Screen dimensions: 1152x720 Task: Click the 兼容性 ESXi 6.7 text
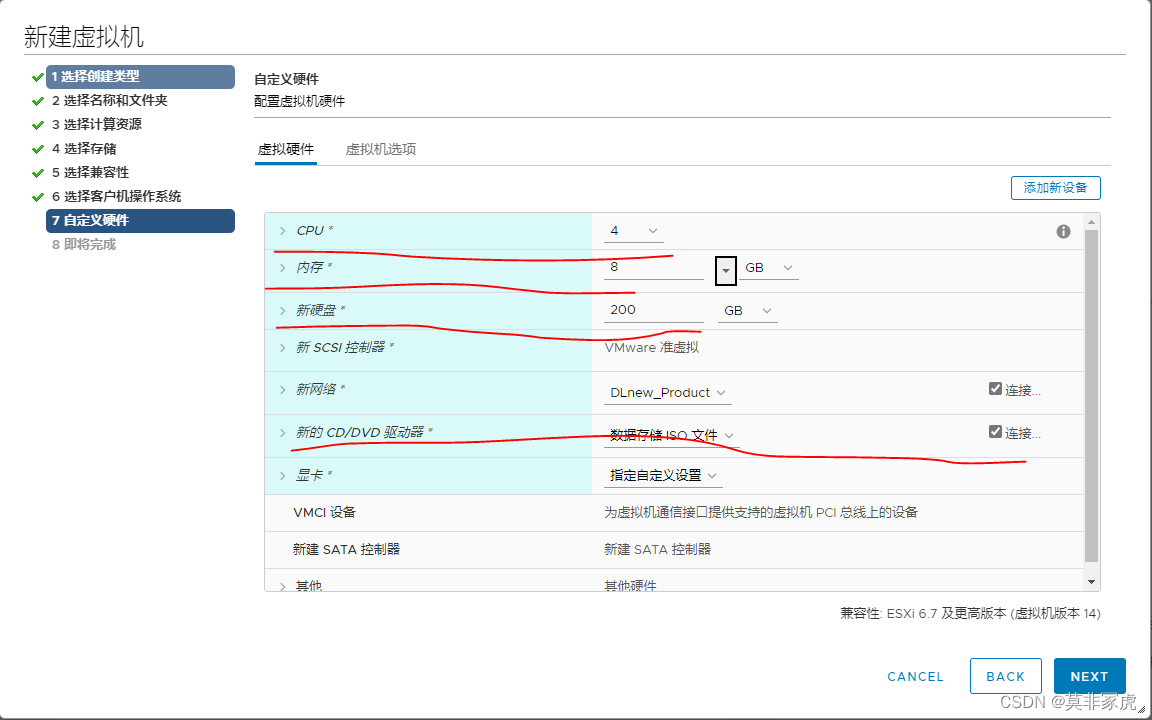click(x=970, y=613)
